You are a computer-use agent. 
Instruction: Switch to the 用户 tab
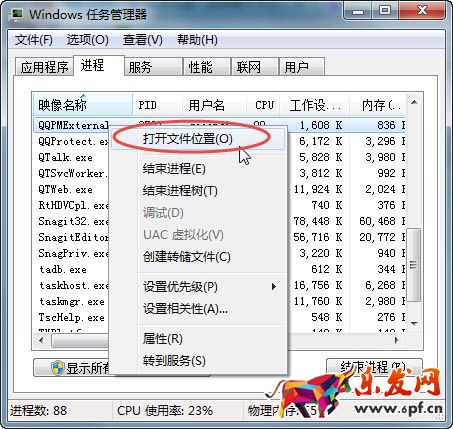[x=302, y=67]
